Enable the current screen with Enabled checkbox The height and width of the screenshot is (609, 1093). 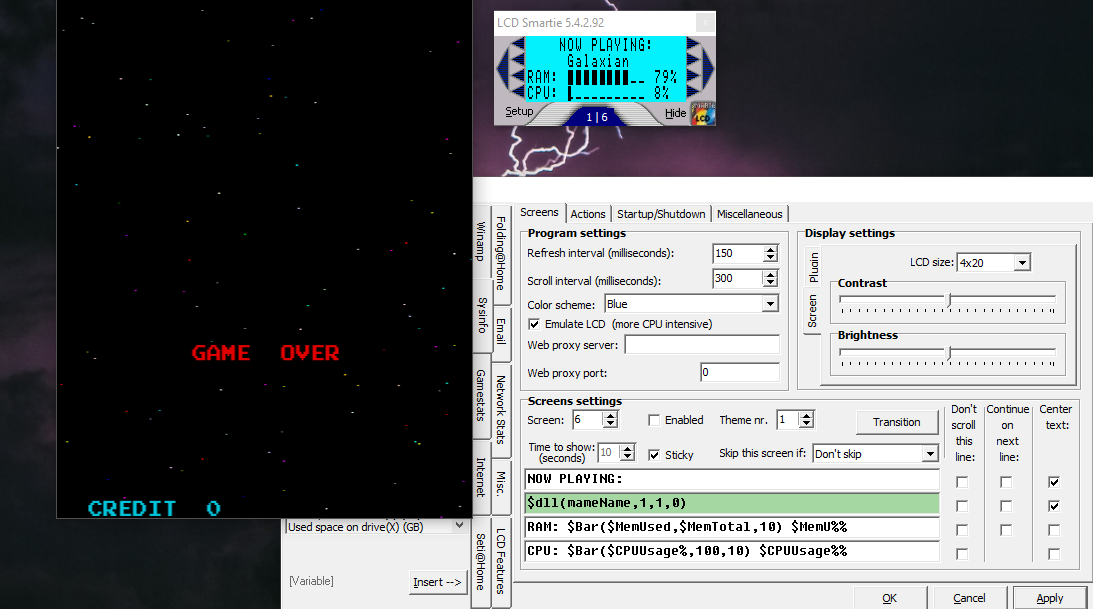(654, 421)
